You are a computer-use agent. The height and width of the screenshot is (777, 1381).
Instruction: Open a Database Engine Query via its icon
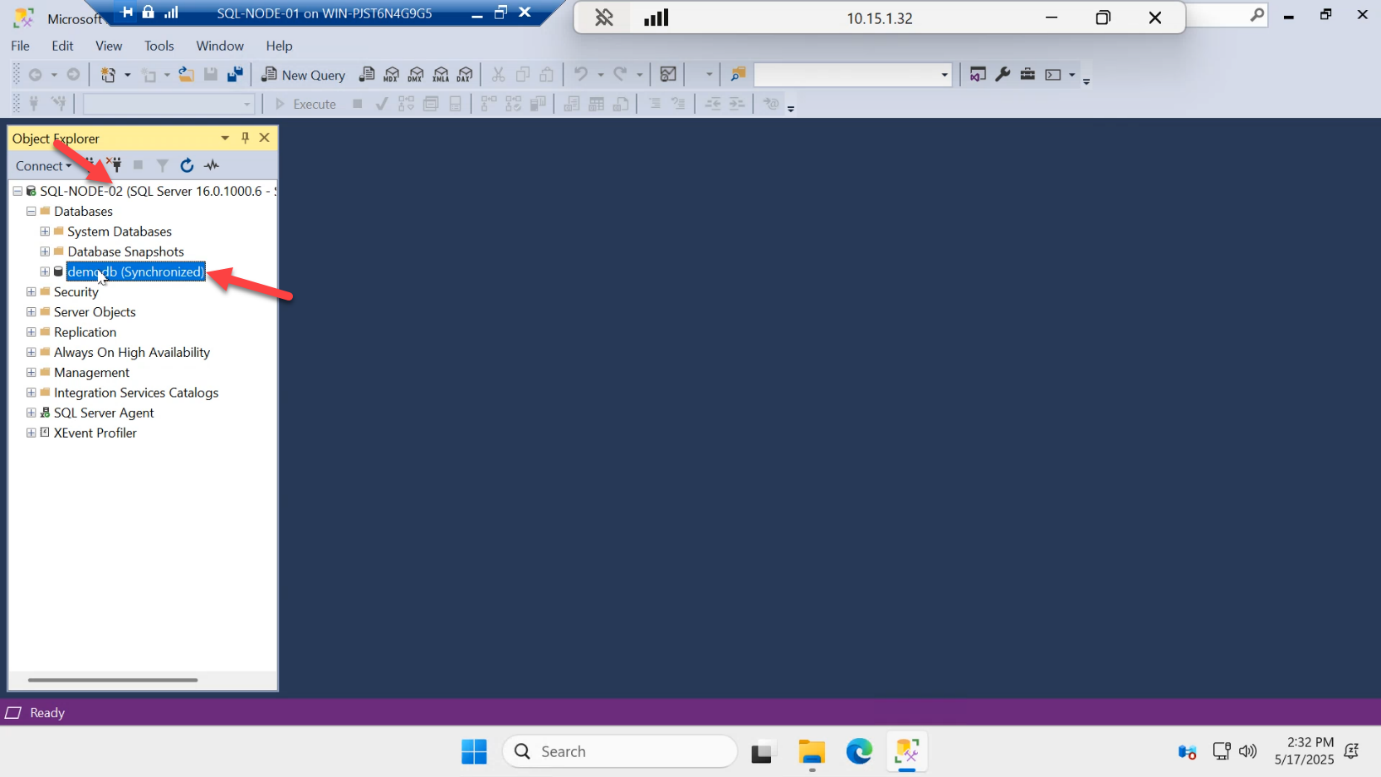coord(367,75)
